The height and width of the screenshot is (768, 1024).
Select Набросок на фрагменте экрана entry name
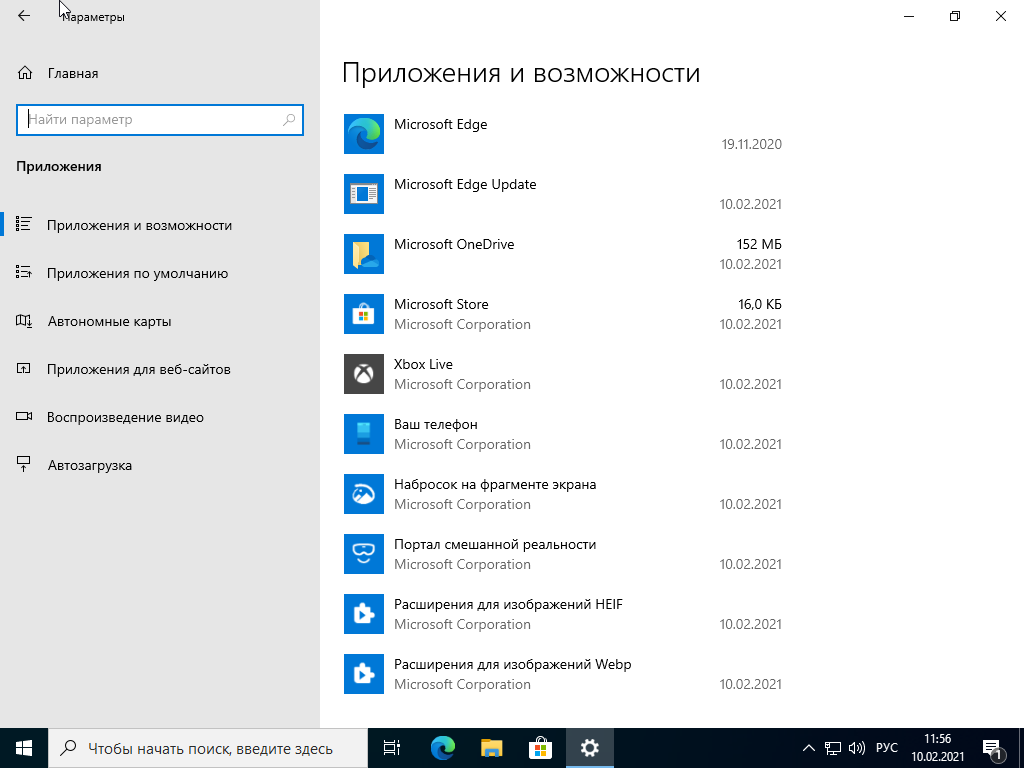pyautogui.click(x=495, y=485)
